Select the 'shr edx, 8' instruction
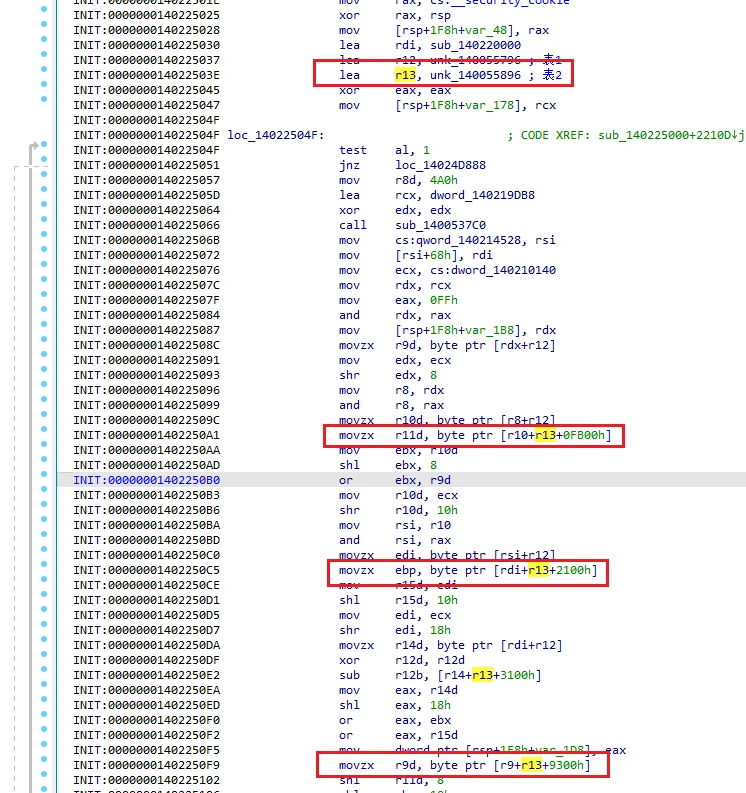Screen dimensions: 746x793 point(388,375)
